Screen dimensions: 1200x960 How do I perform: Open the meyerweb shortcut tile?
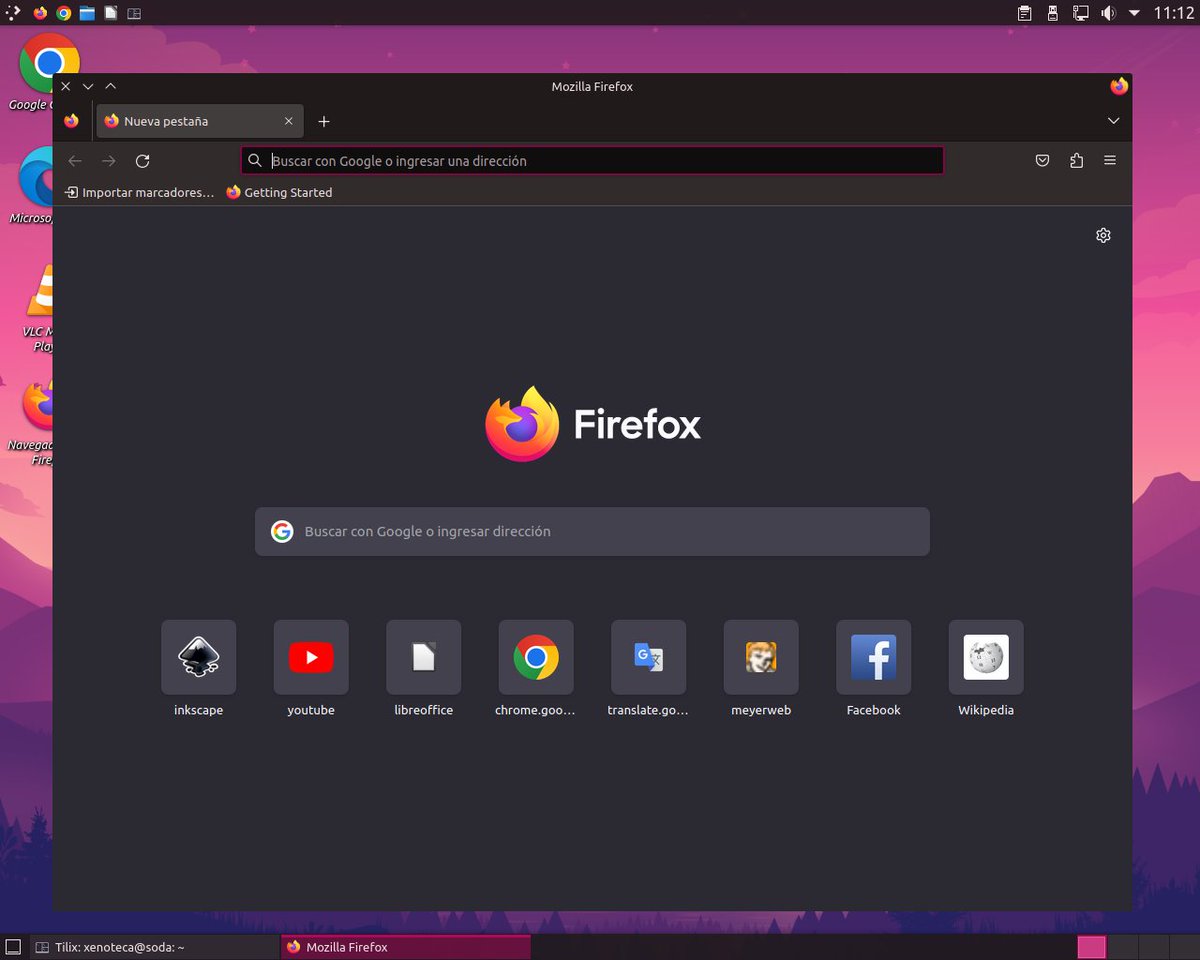pos(761,657)
